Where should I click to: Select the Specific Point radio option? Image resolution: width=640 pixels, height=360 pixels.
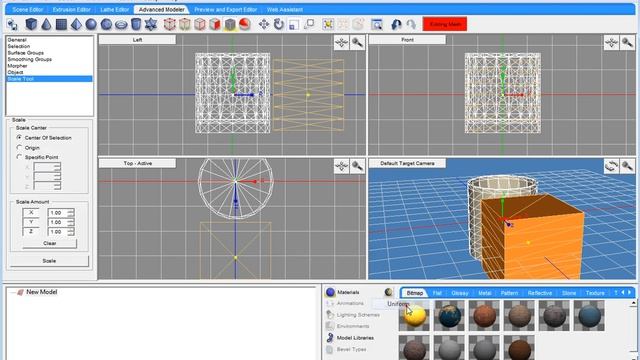pyautogui.click(x=19, y=157)
